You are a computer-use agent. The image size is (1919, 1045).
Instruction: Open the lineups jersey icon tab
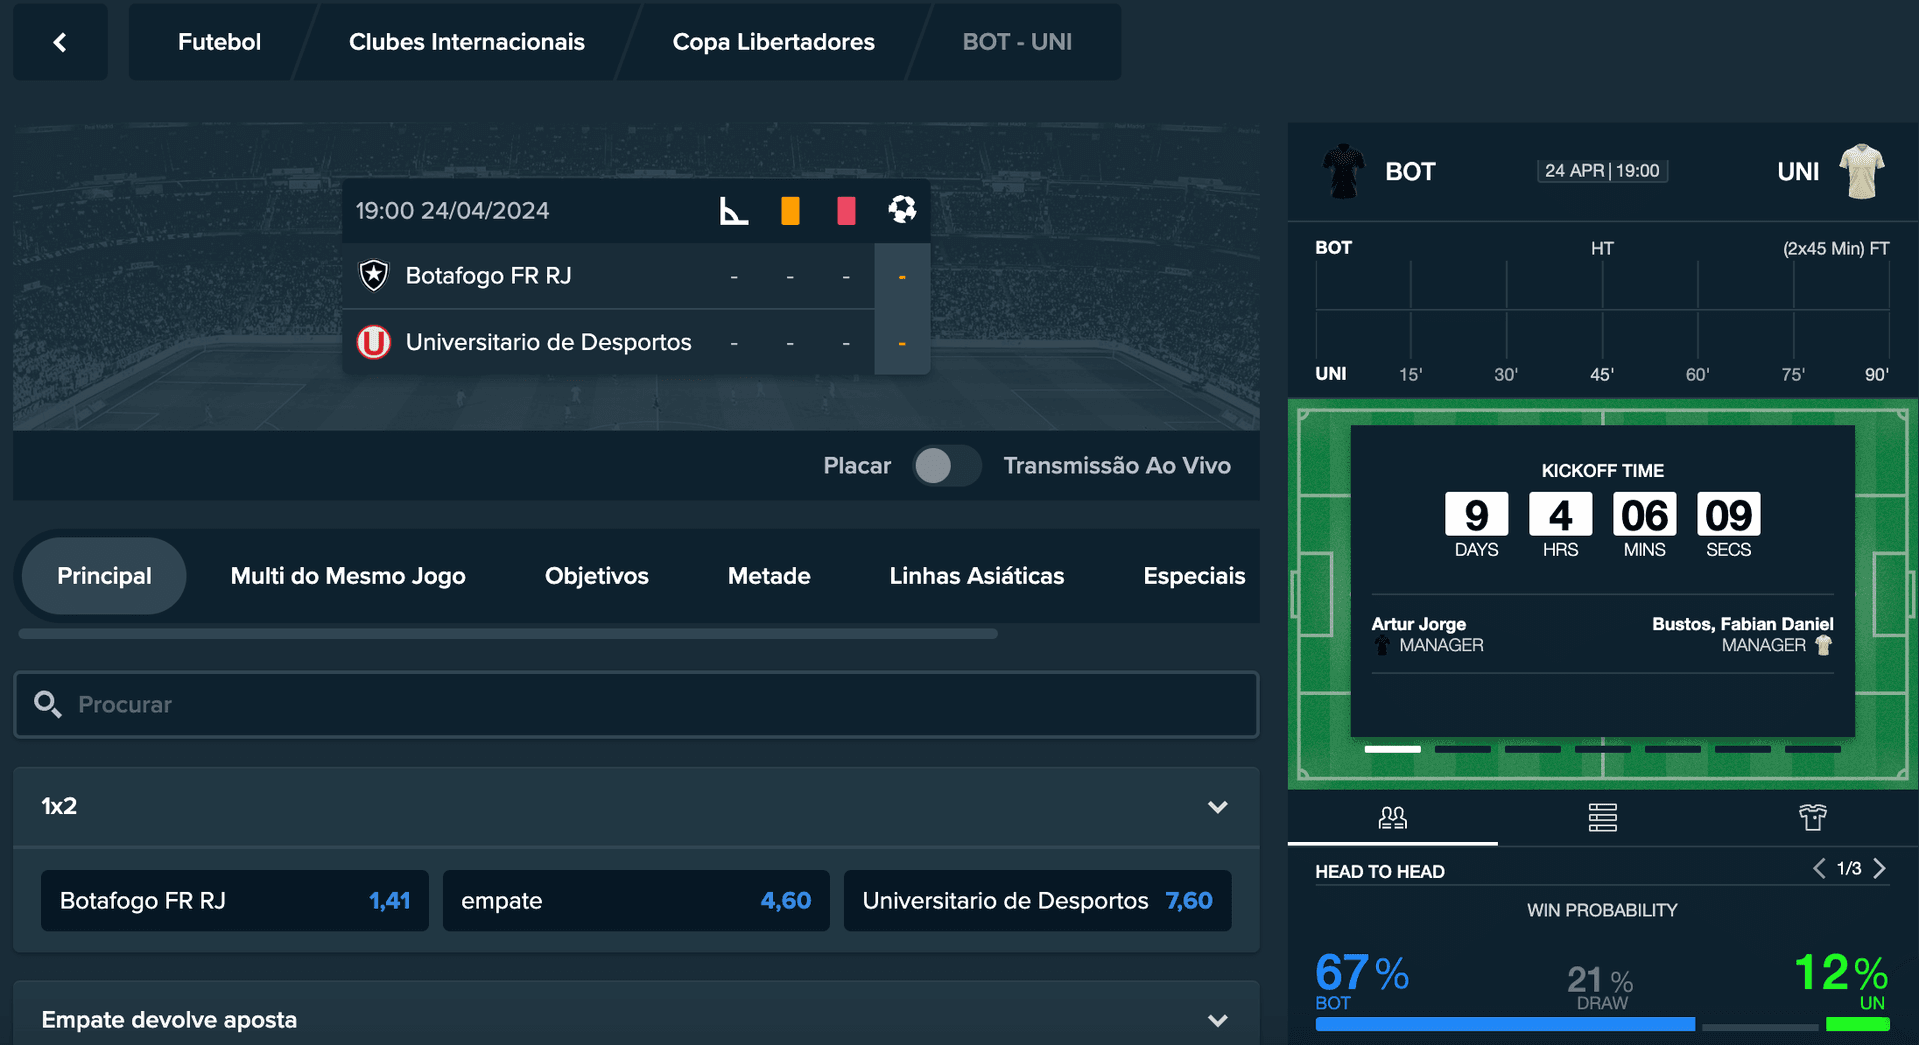1812,818
